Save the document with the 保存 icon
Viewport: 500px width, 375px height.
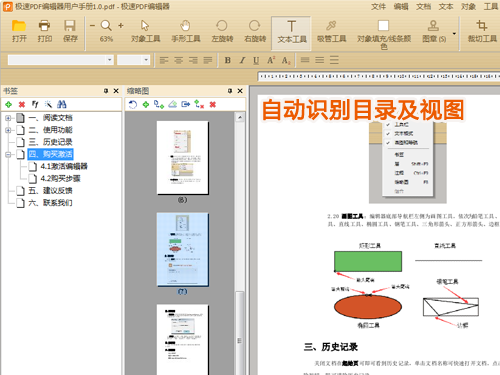tap(70, 31)
